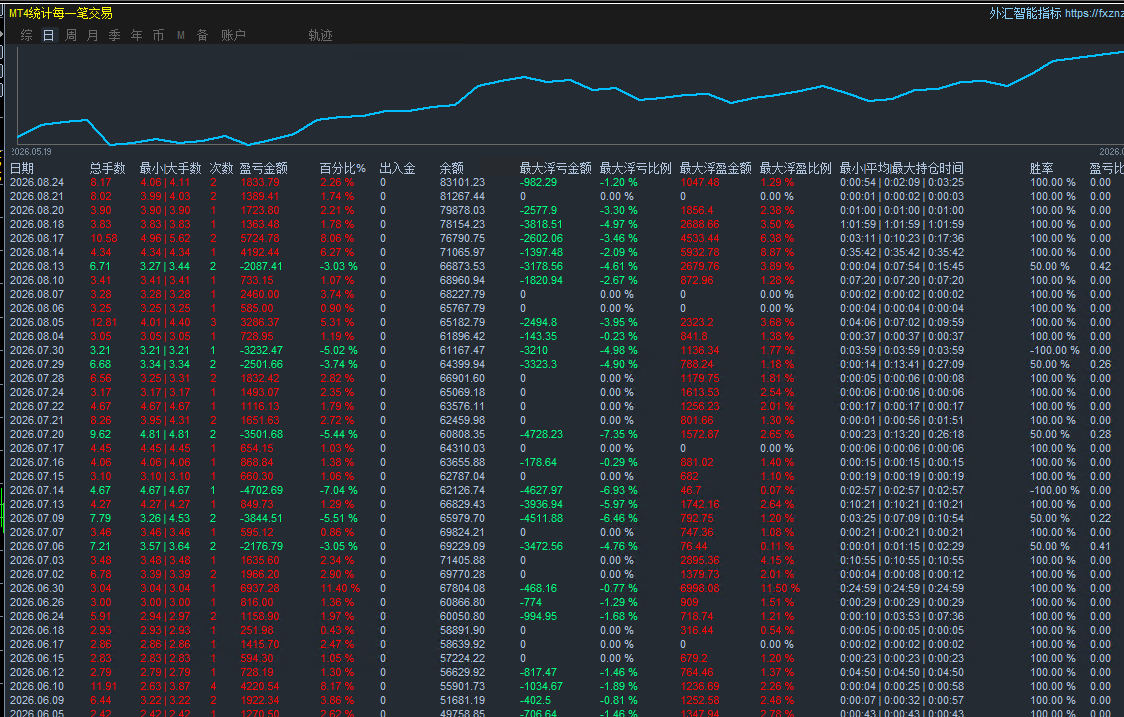Click the 胜率 column header

(x=1042, y=168)
